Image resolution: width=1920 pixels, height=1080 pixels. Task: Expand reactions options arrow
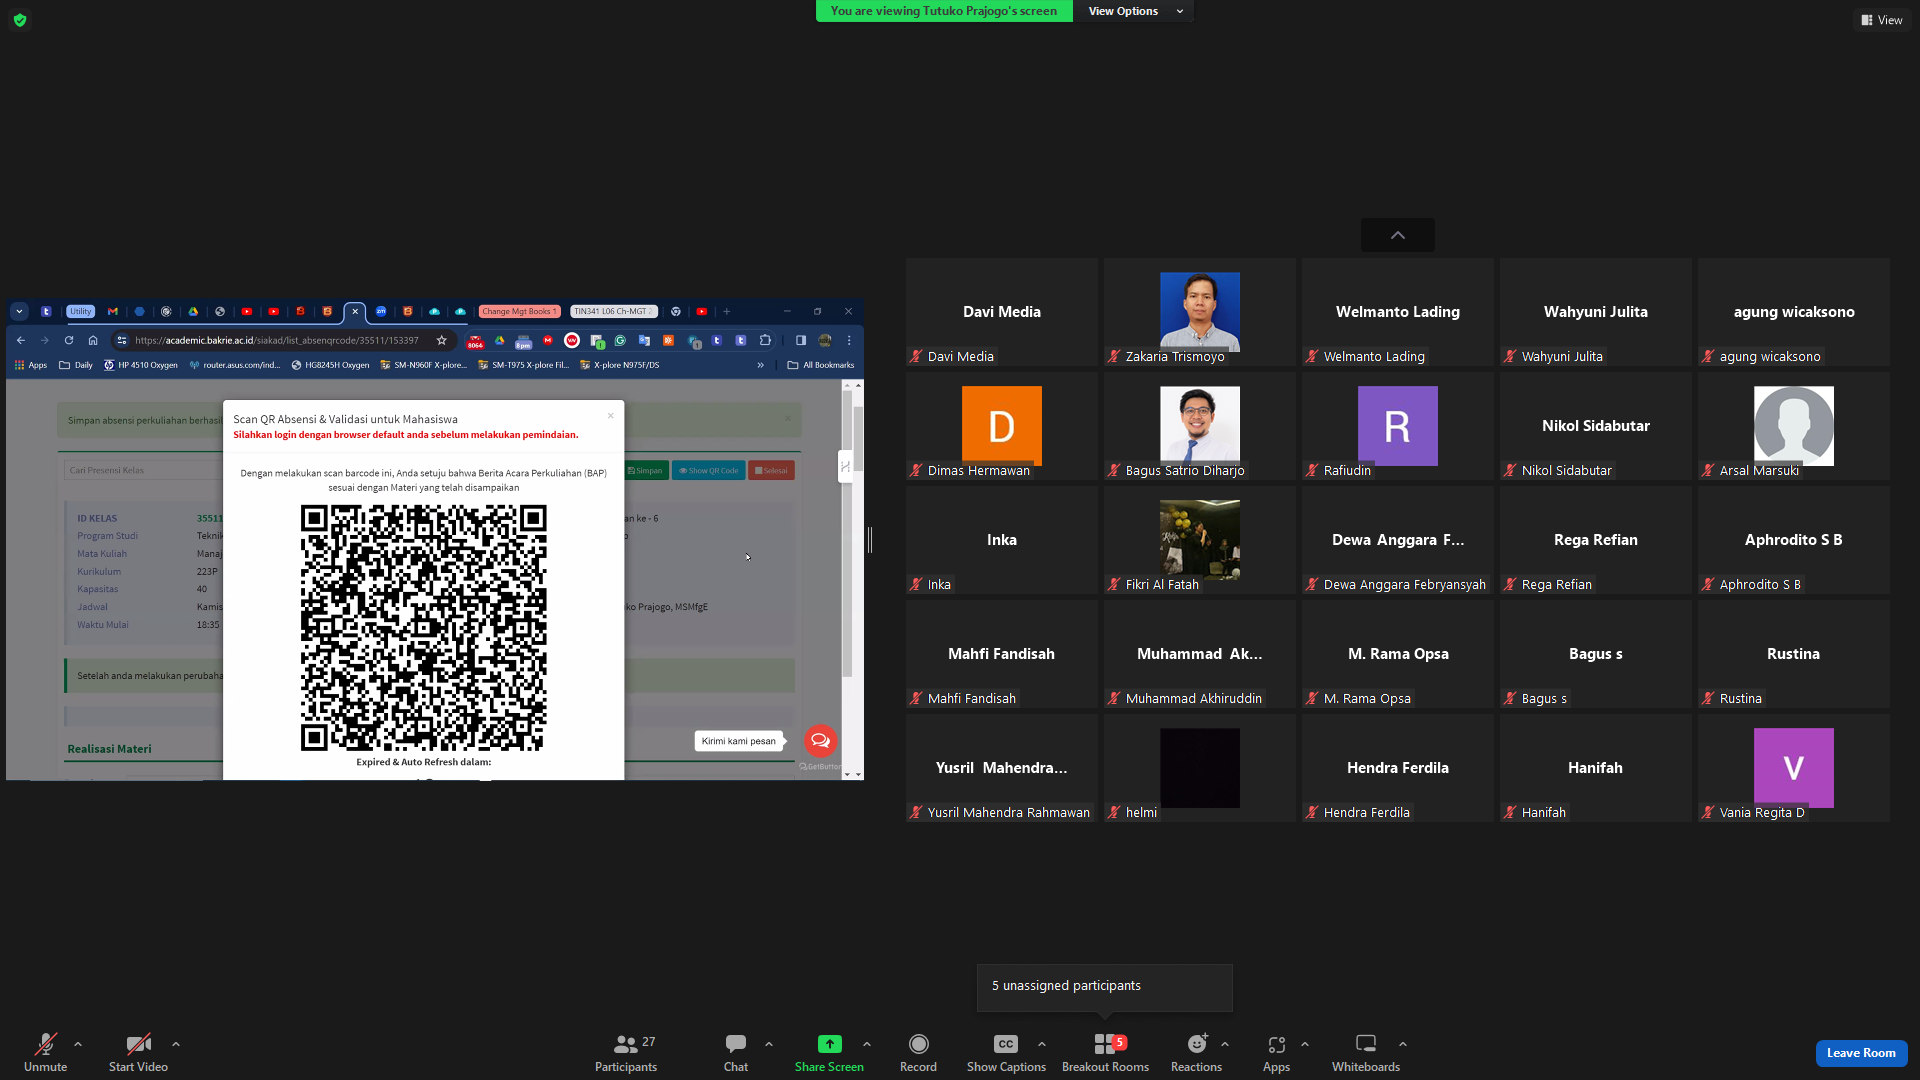click(1225, 1044)
